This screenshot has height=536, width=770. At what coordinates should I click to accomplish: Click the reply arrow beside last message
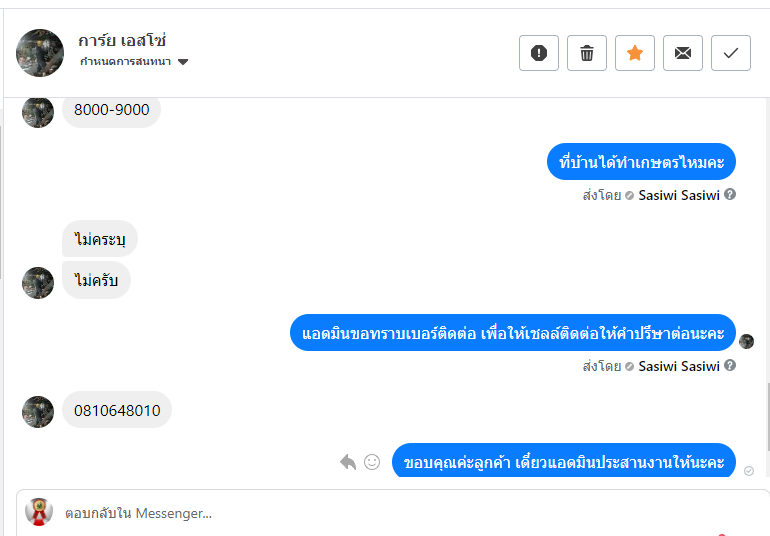coord(348,462)
